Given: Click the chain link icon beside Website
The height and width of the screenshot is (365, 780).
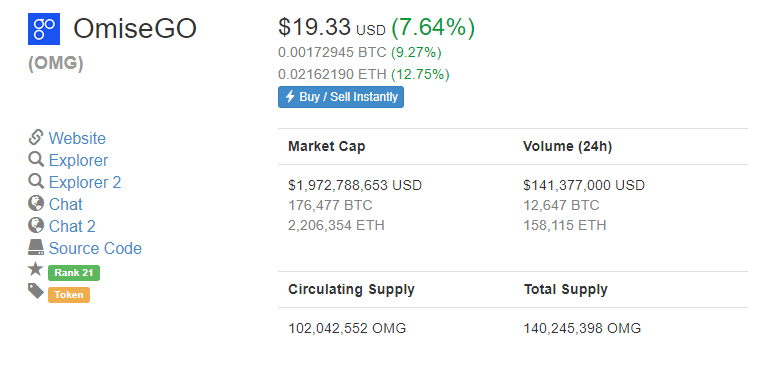Looking at the screenshot, I should pyautogui.click(x=36, y=137).
